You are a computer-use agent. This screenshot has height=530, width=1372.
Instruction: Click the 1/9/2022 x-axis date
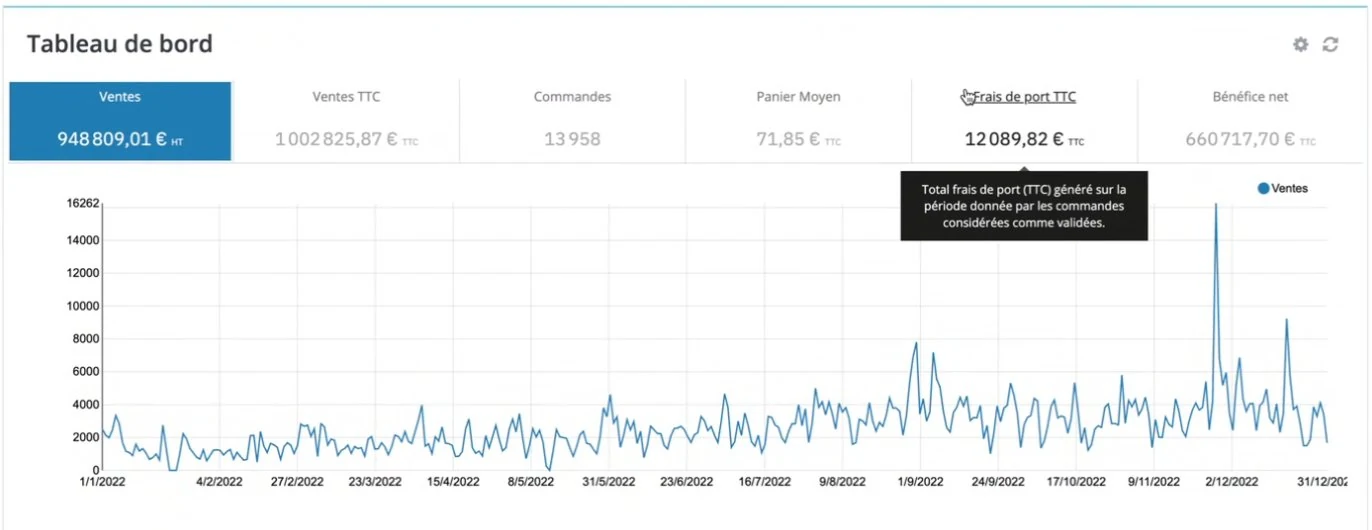[x=920, y=481]
